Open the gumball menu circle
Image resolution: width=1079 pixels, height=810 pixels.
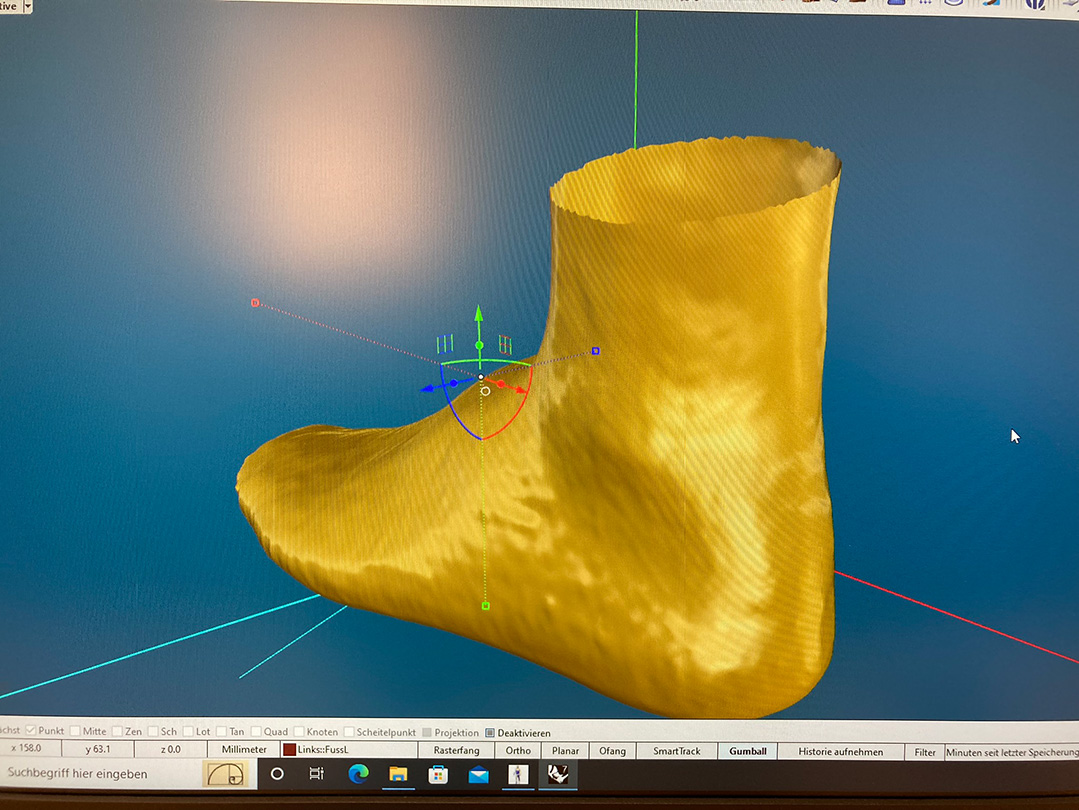(x=485, y=392)
